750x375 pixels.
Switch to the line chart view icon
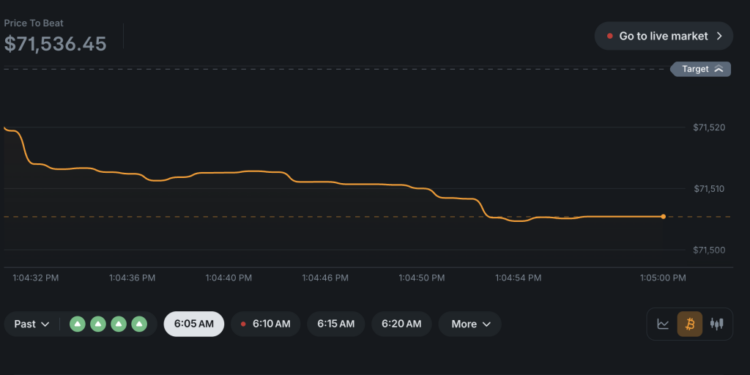click(x=663, y=324)
